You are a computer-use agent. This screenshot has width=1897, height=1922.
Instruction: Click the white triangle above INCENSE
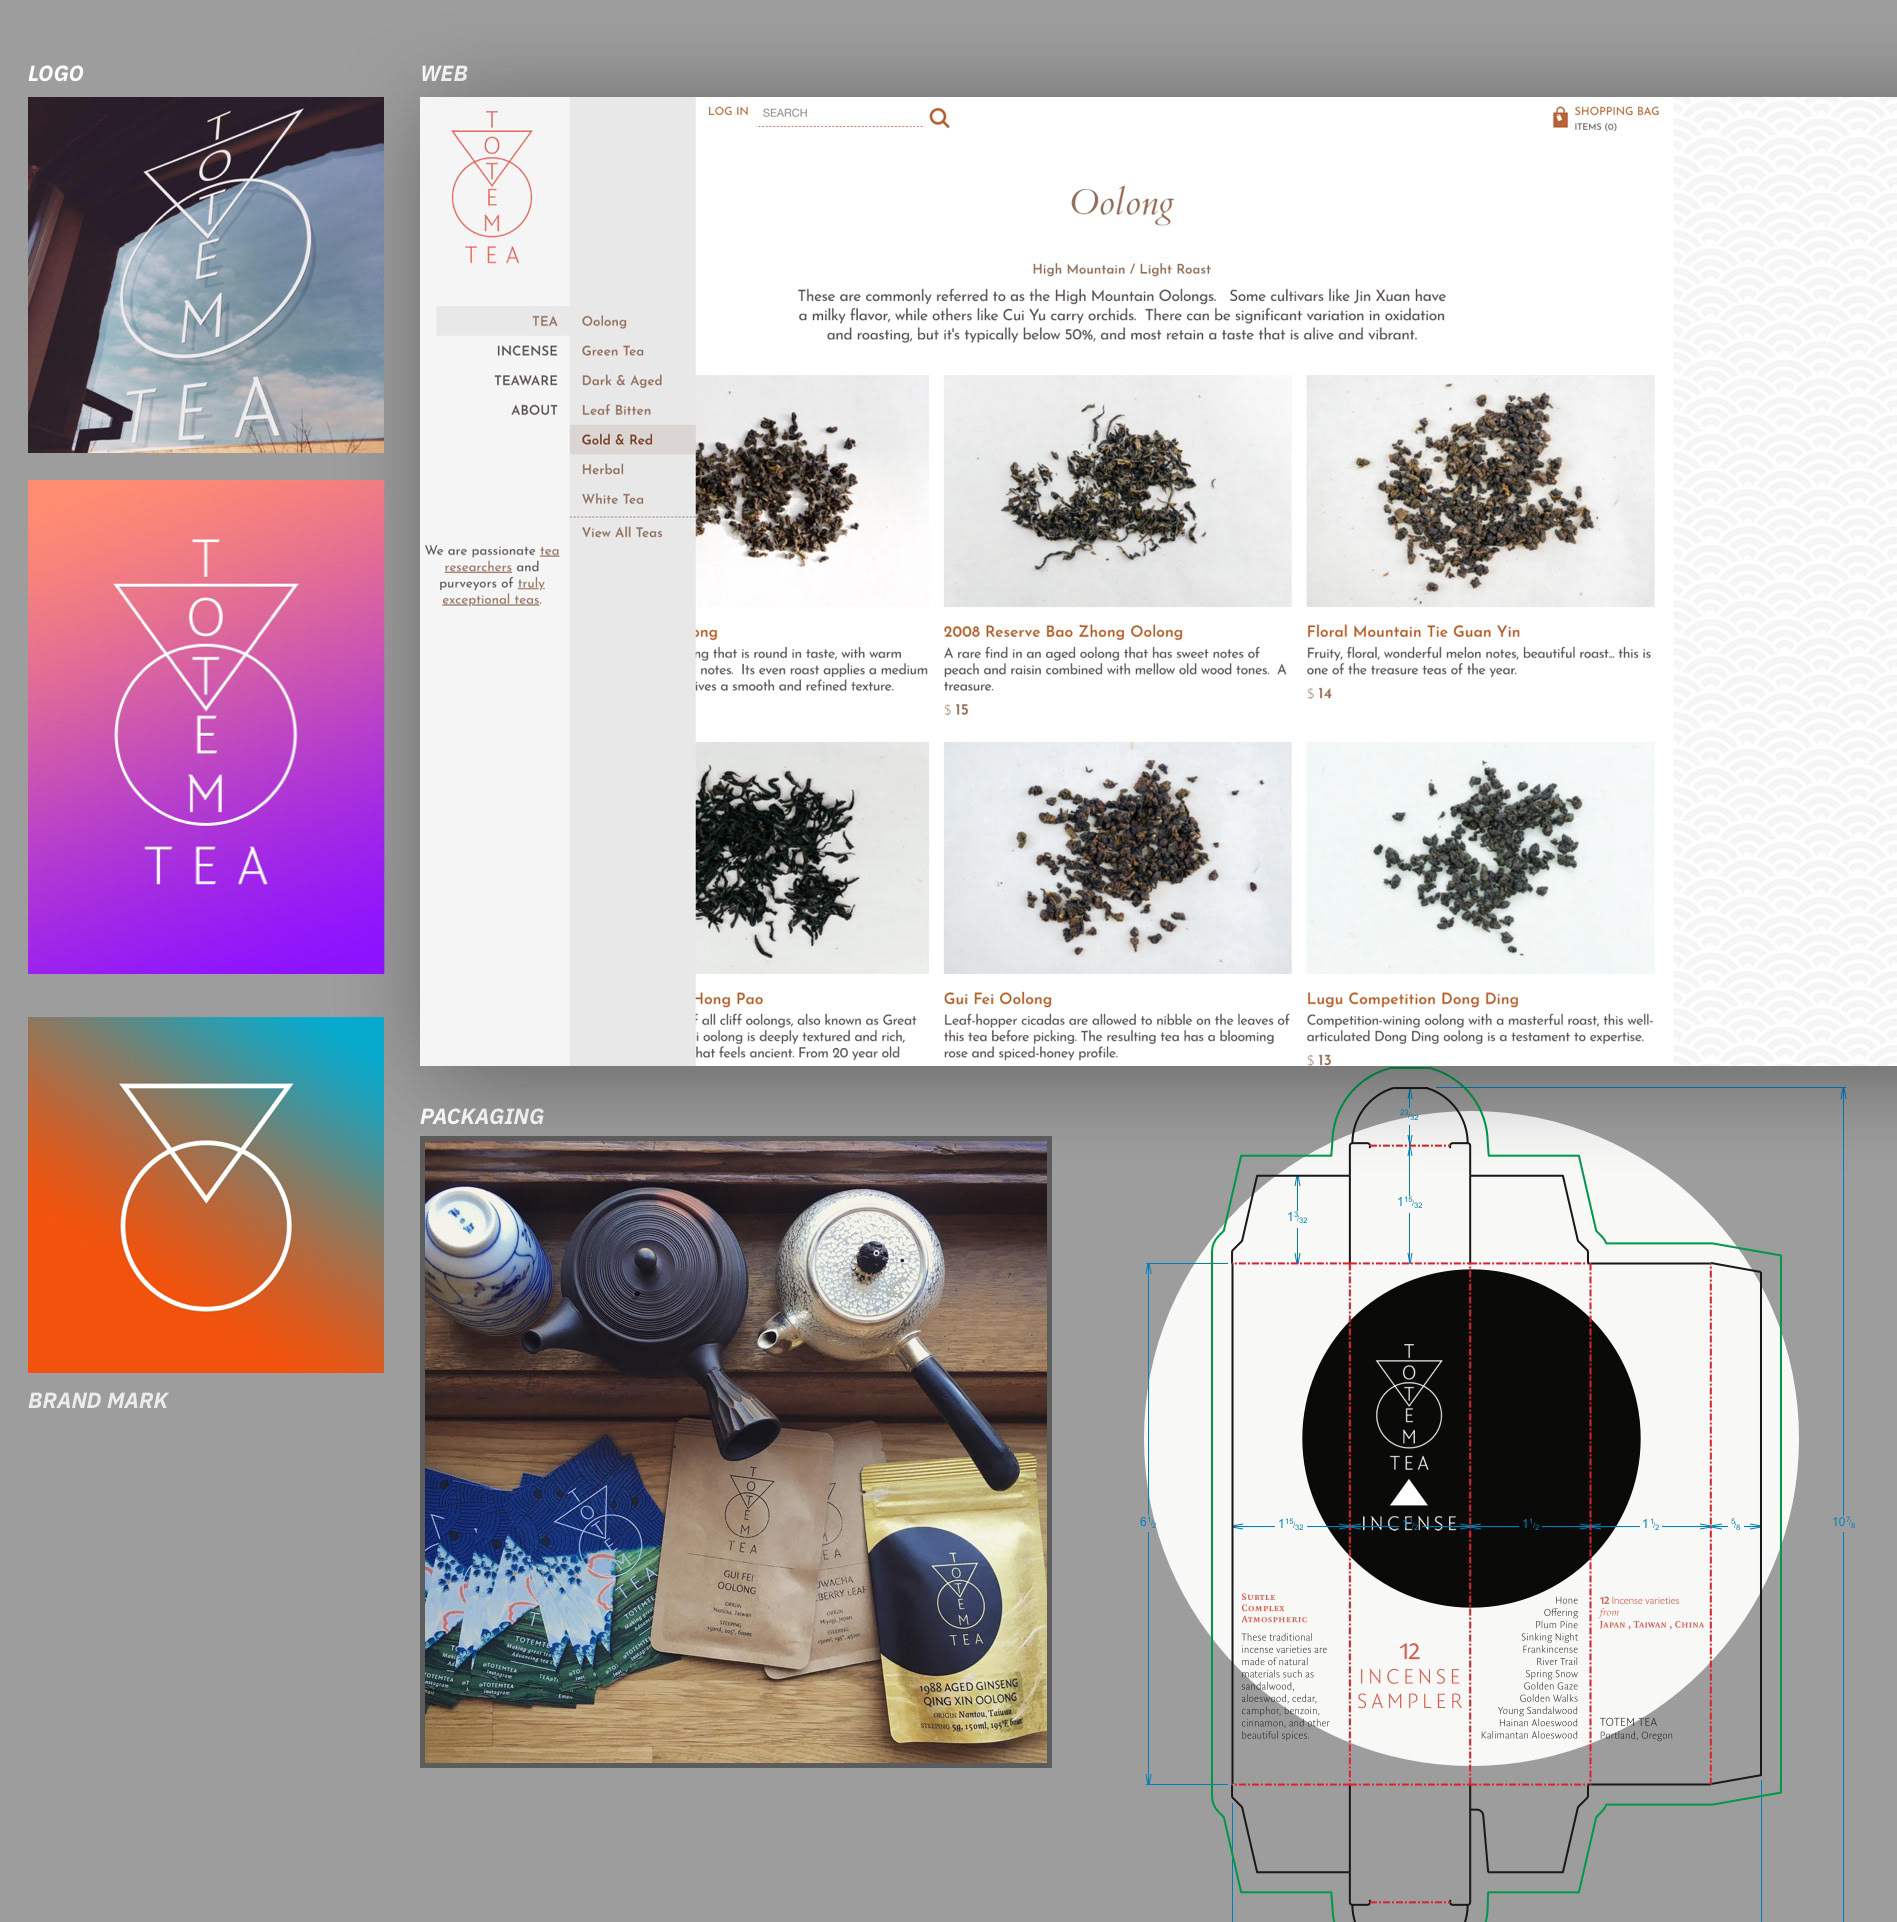(1409, 1492)
